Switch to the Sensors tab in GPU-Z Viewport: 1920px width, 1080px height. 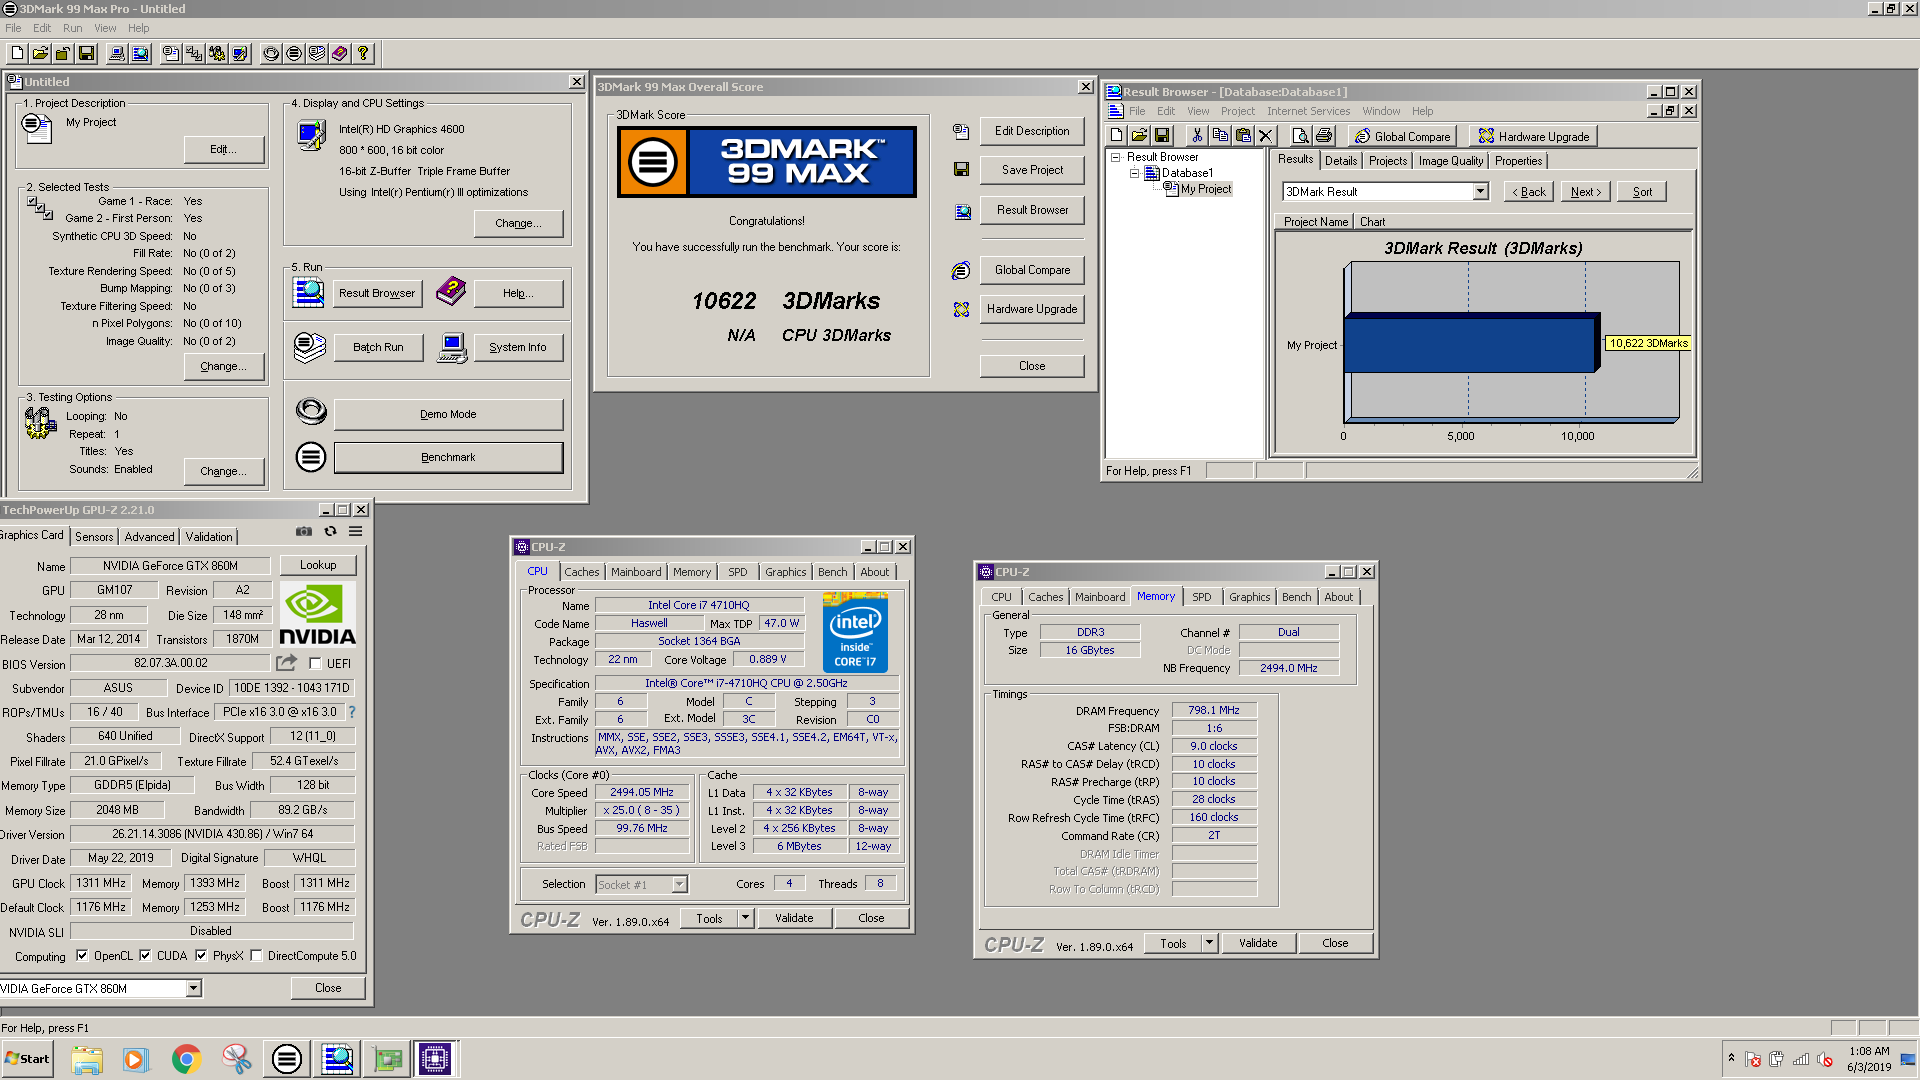[94, 537]
